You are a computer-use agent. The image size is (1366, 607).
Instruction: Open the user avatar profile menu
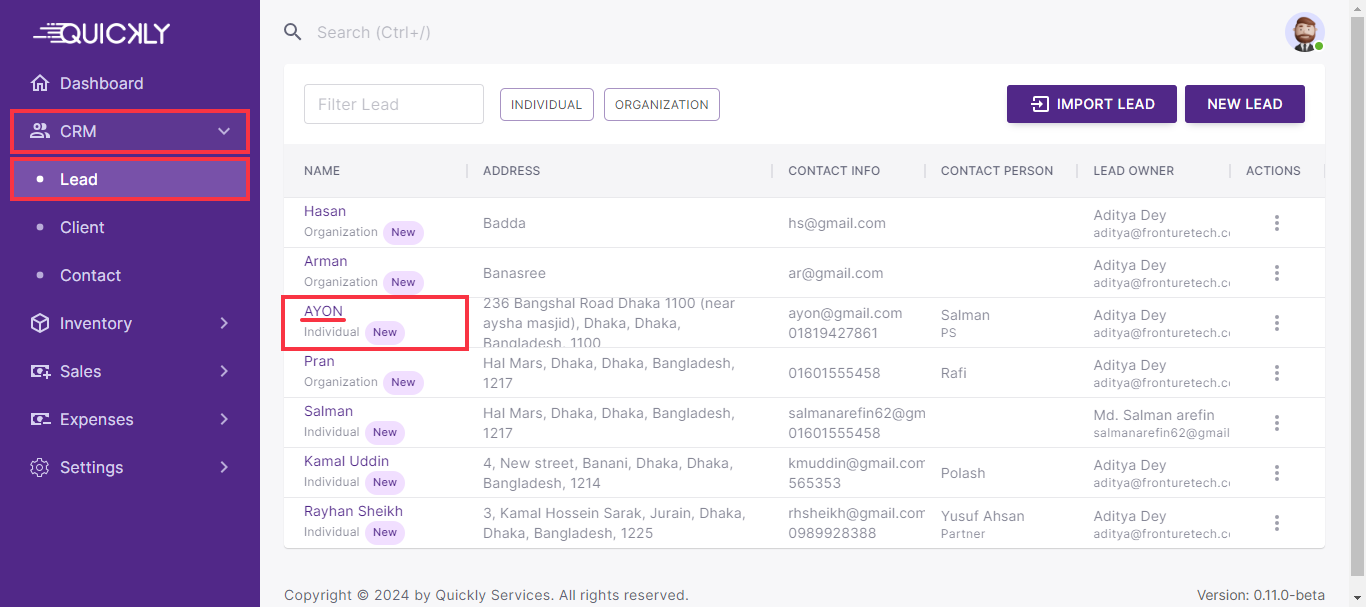pyautogui.click(x=1304, y=33)
